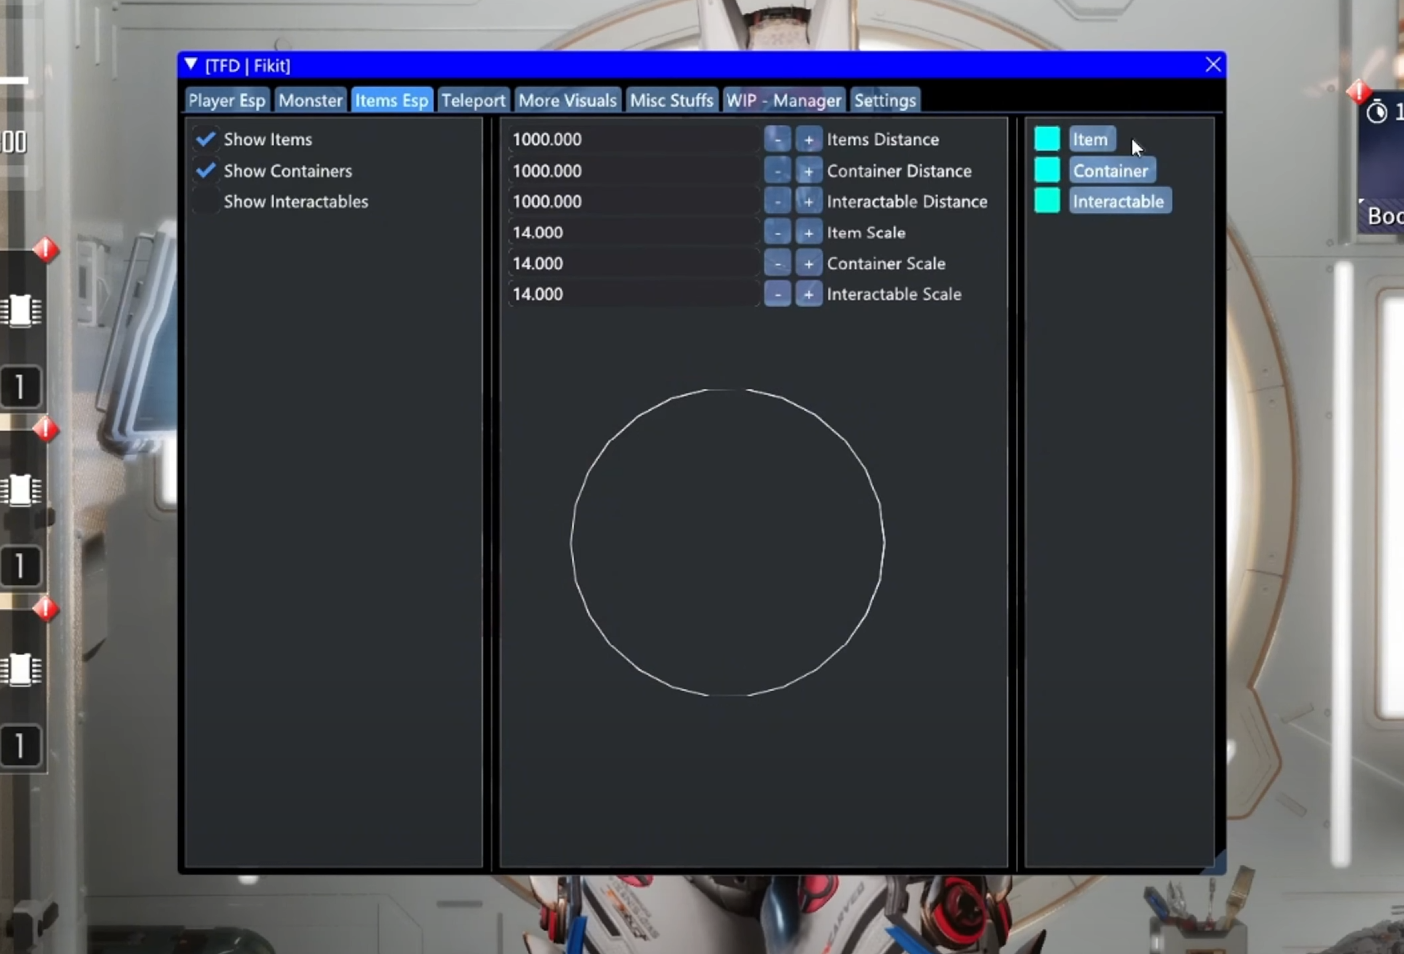This screenshot has height=954, width=1404.
Task: Enable the Show Interactables checkbox
Action: point(206,202)
